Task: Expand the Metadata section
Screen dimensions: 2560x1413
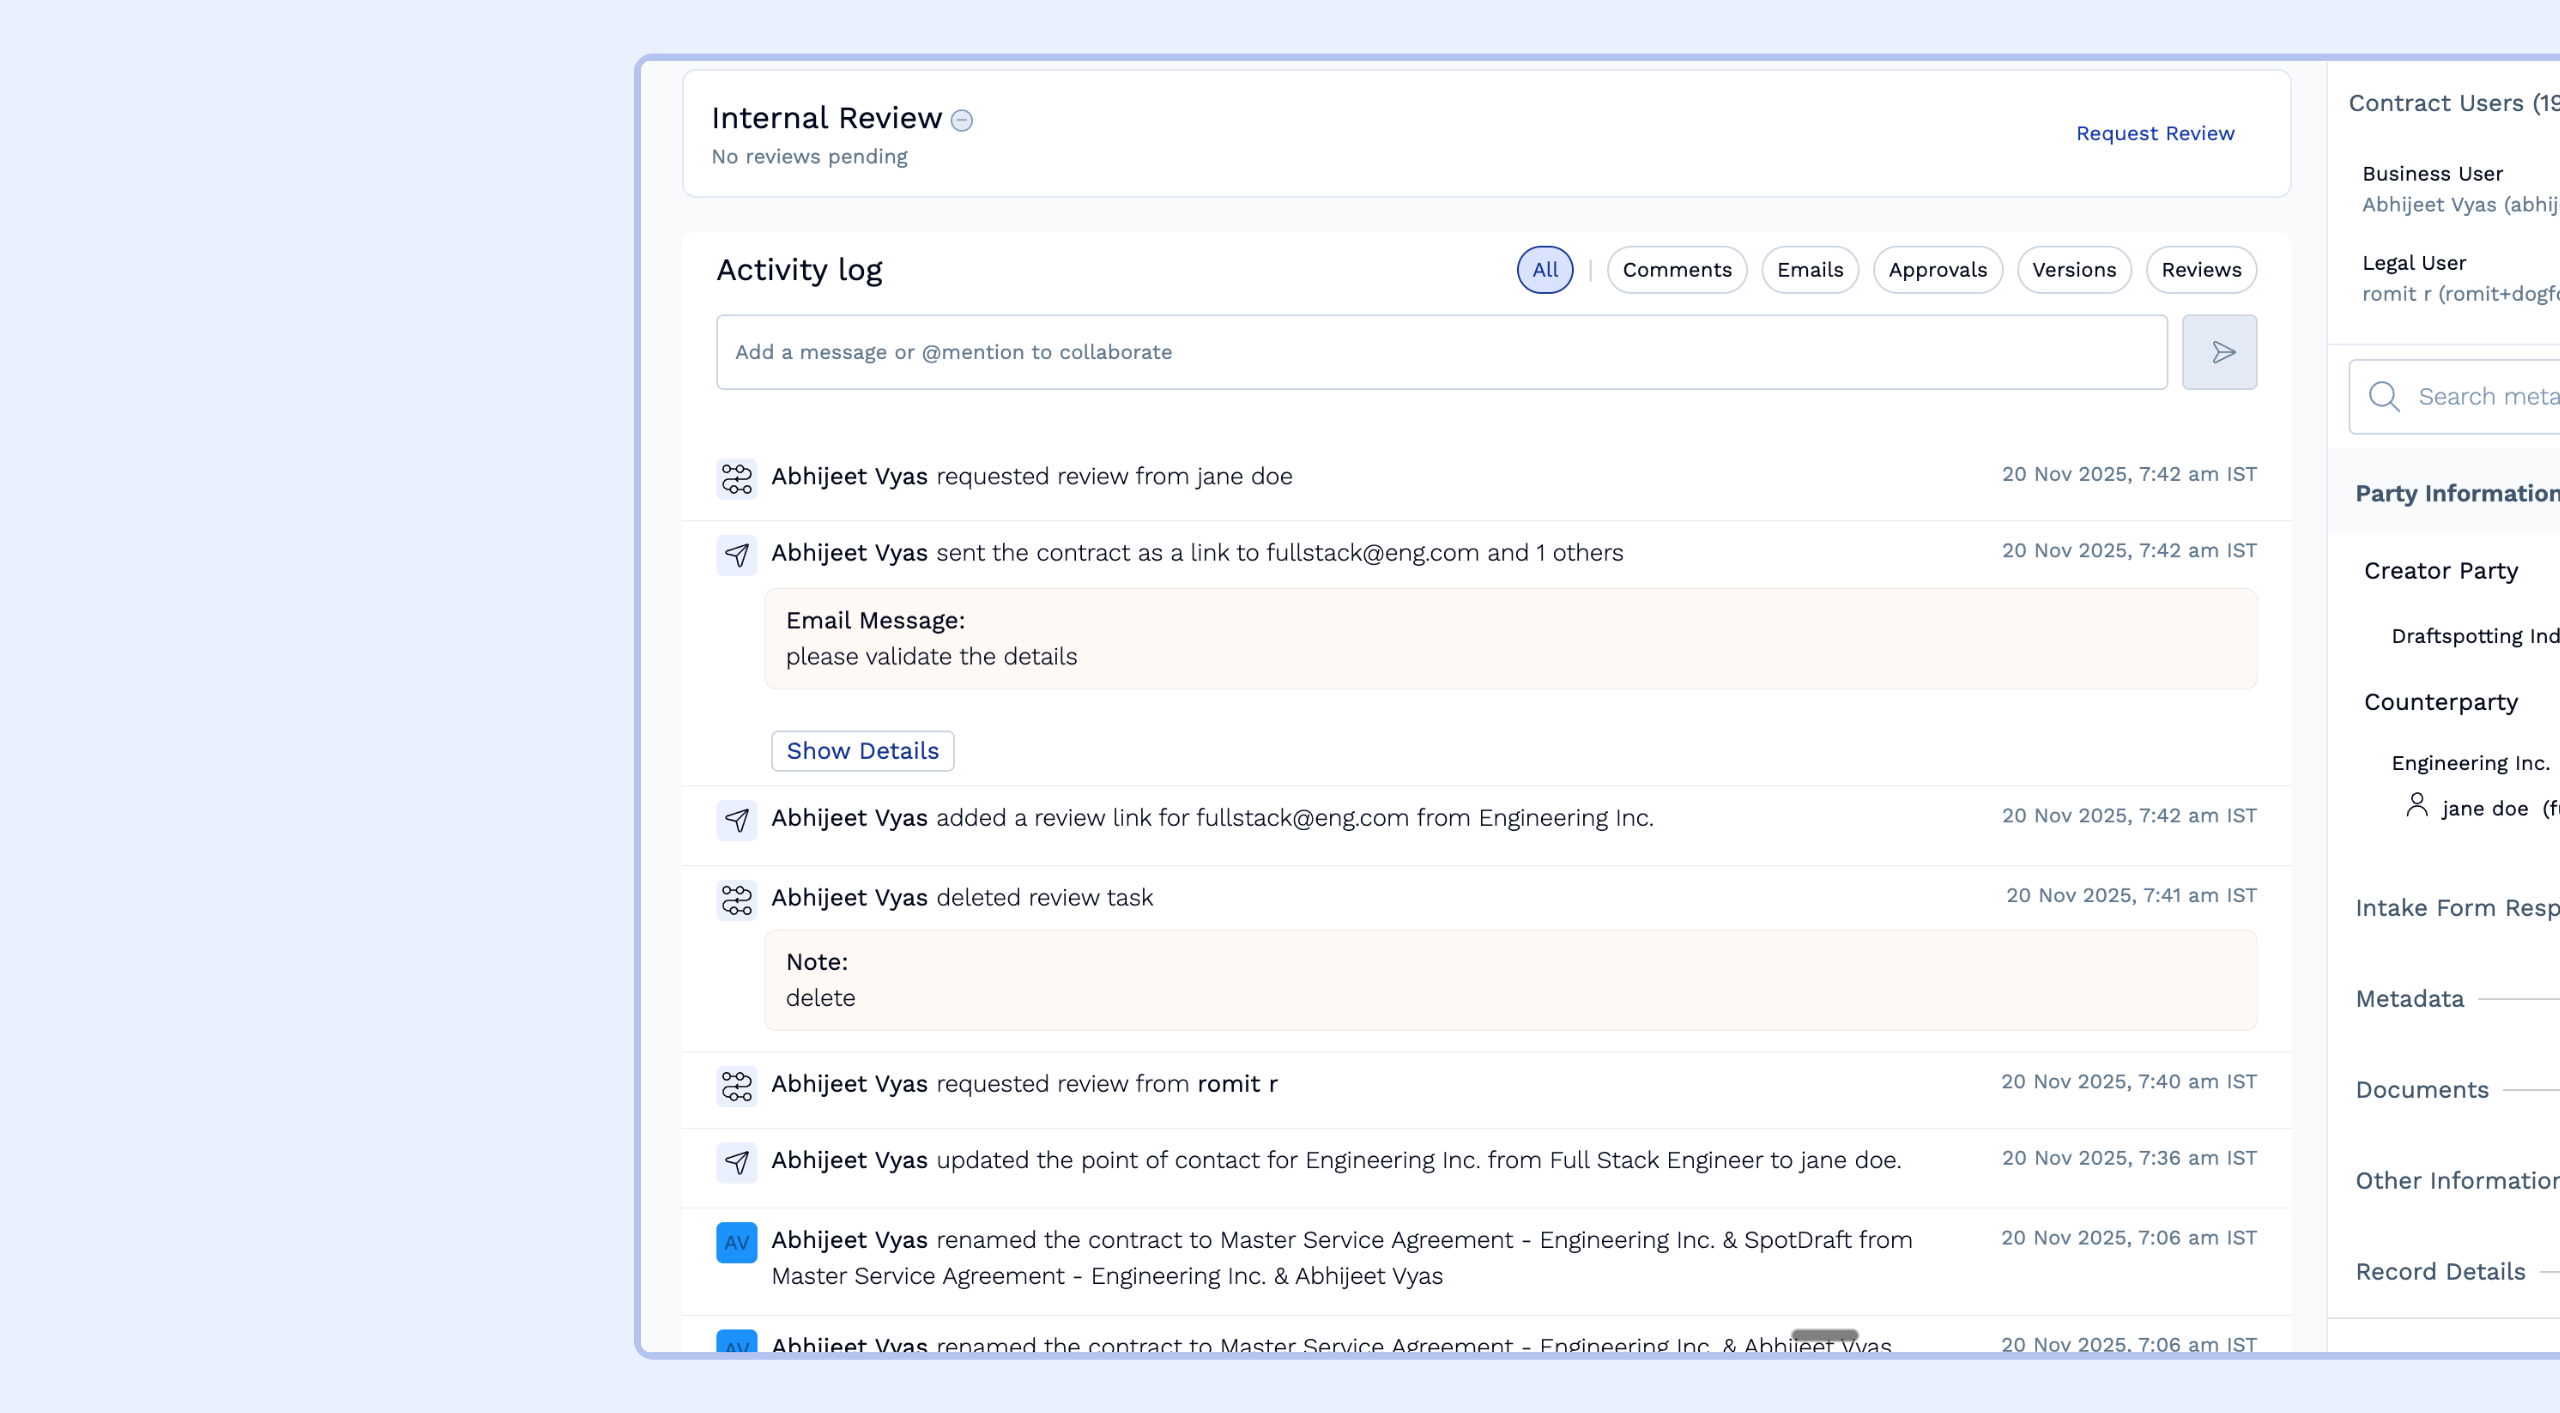Action: click(x=2410, y=999)
